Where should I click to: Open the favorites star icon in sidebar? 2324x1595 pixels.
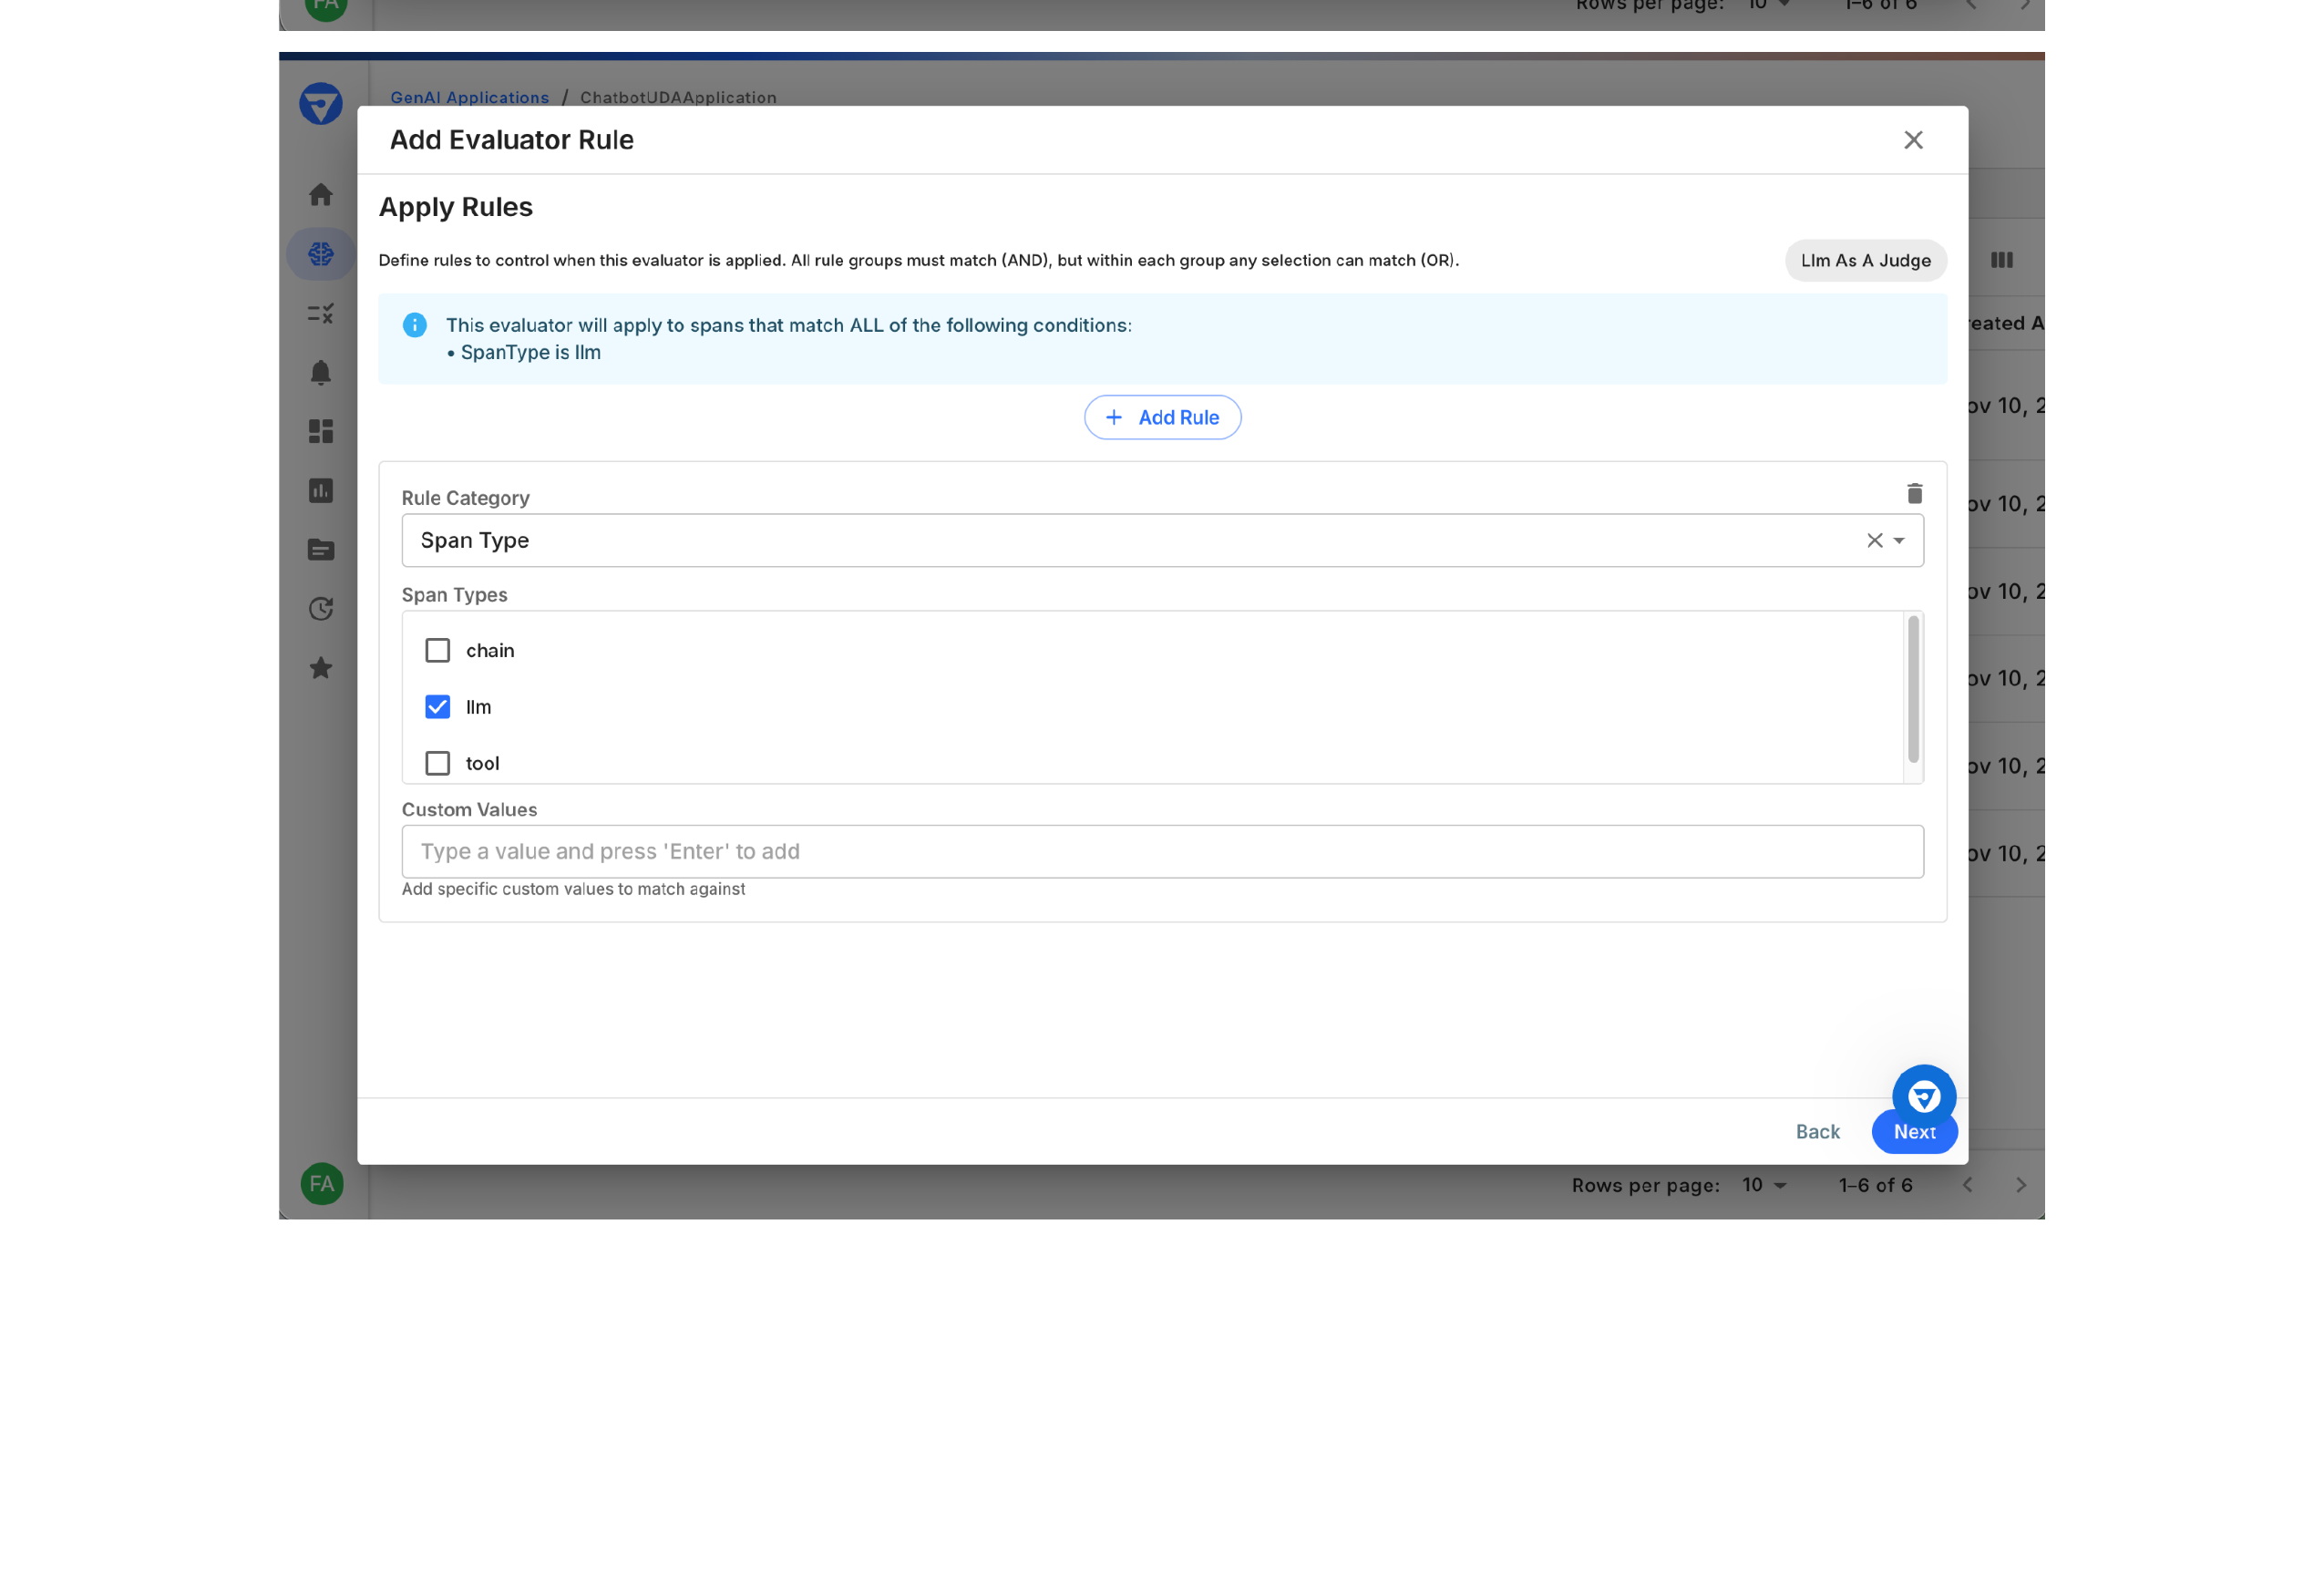pos(320,668)
